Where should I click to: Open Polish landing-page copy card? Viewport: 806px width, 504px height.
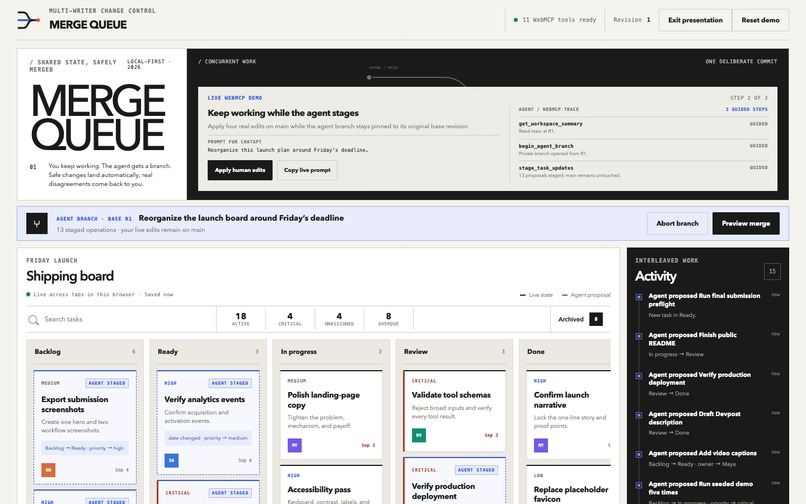(331, 415)
